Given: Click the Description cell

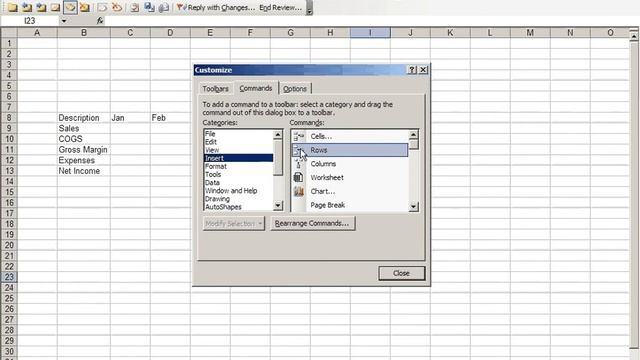Looking at the screenshot, I should [84, 118].
